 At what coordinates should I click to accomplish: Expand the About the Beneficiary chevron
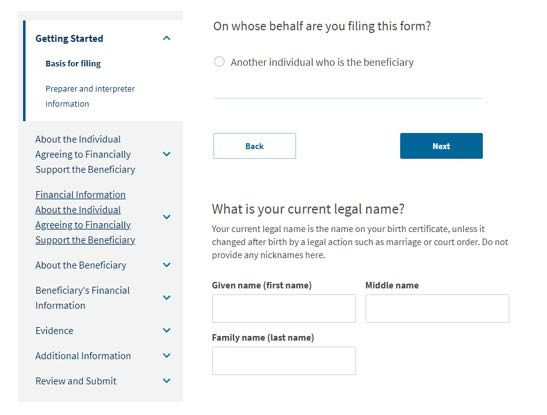point(167,265)
